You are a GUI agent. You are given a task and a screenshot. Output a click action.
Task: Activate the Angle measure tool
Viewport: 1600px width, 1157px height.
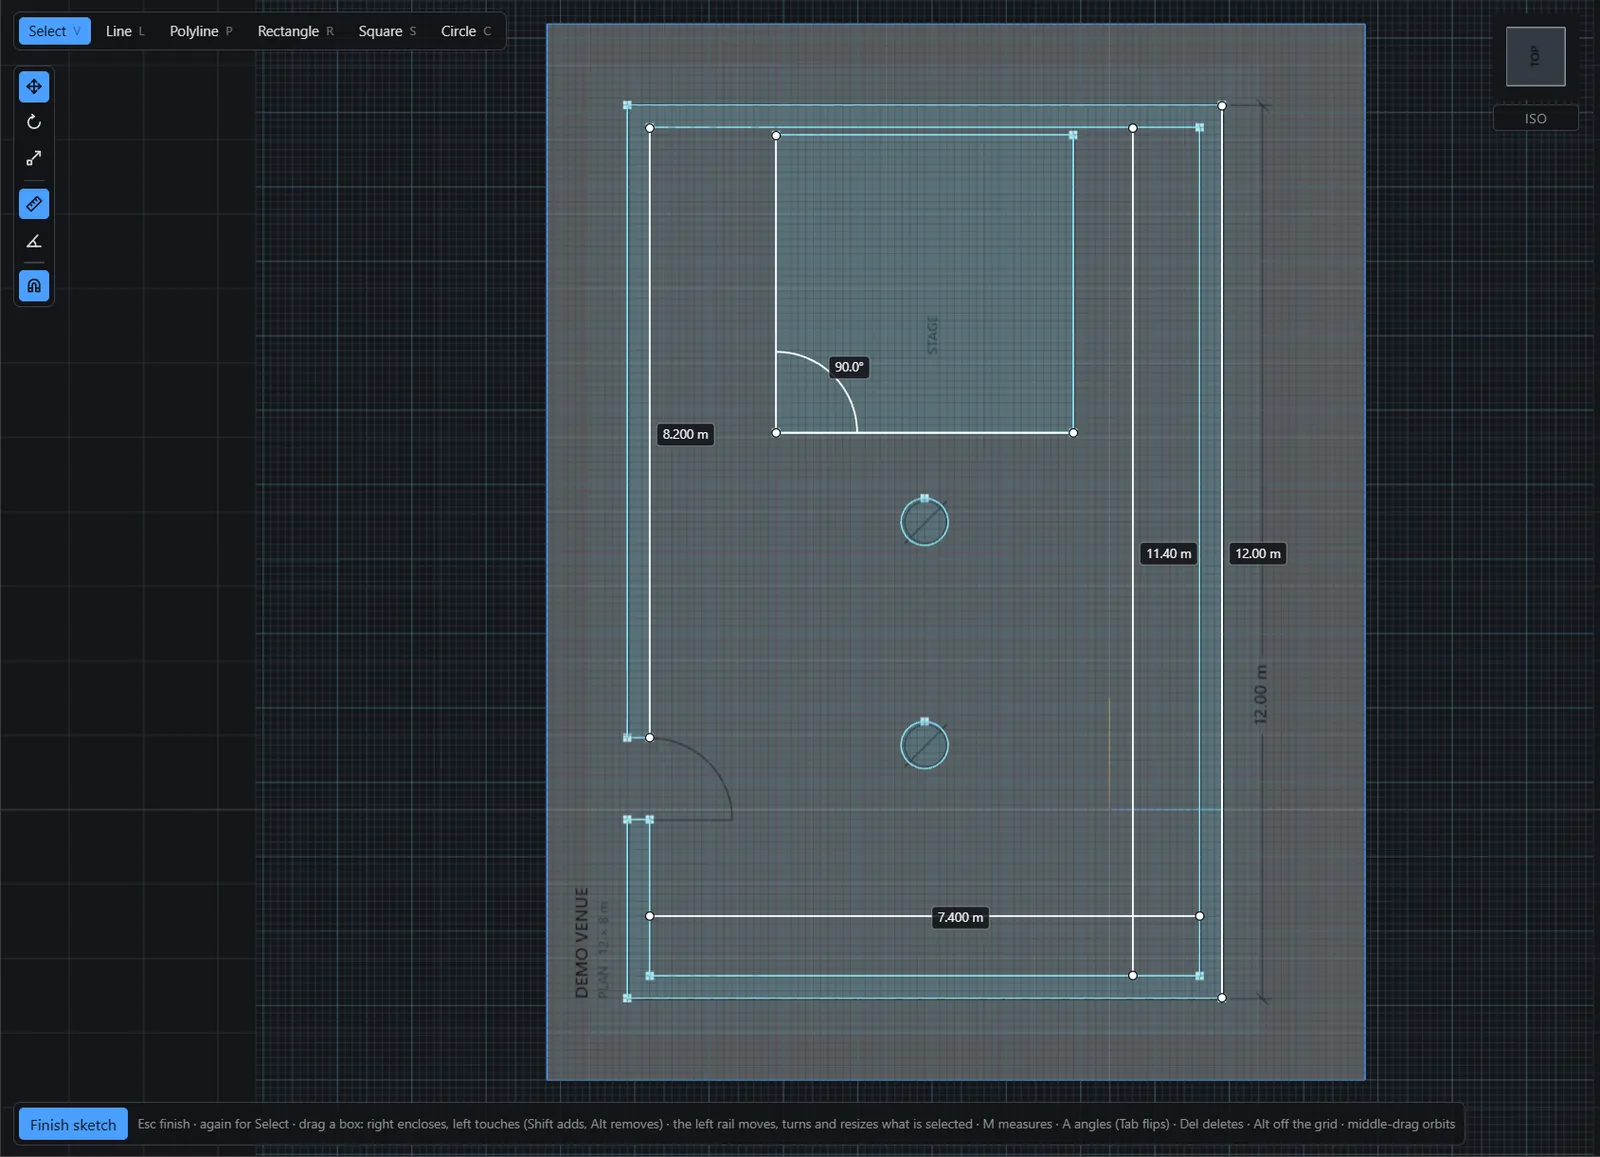[34, 241]
